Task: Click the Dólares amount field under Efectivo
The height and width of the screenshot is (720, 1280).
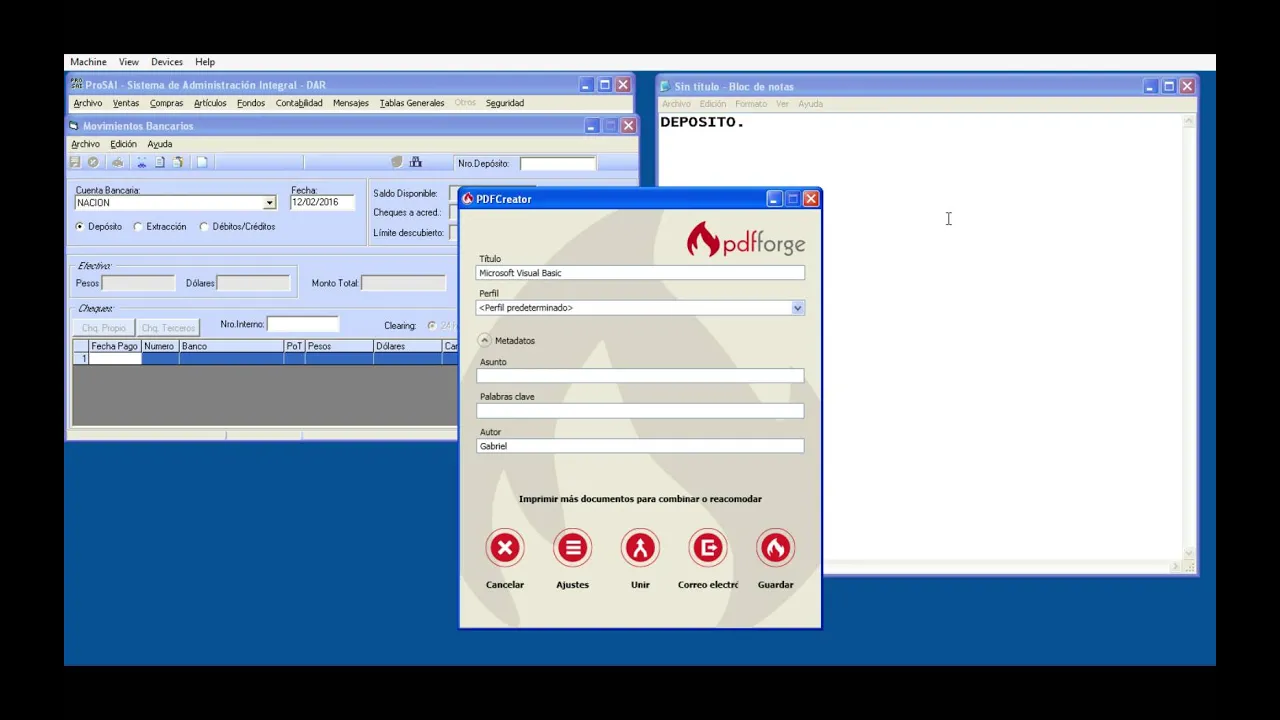Action: click(254, 284)
